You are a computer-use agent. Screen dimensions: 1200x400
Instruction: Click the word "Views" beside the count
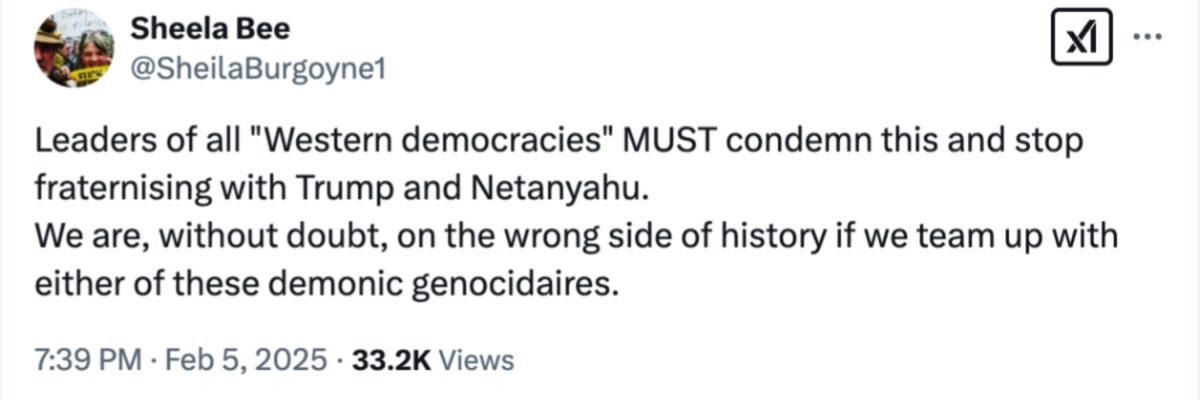[477, 360]
